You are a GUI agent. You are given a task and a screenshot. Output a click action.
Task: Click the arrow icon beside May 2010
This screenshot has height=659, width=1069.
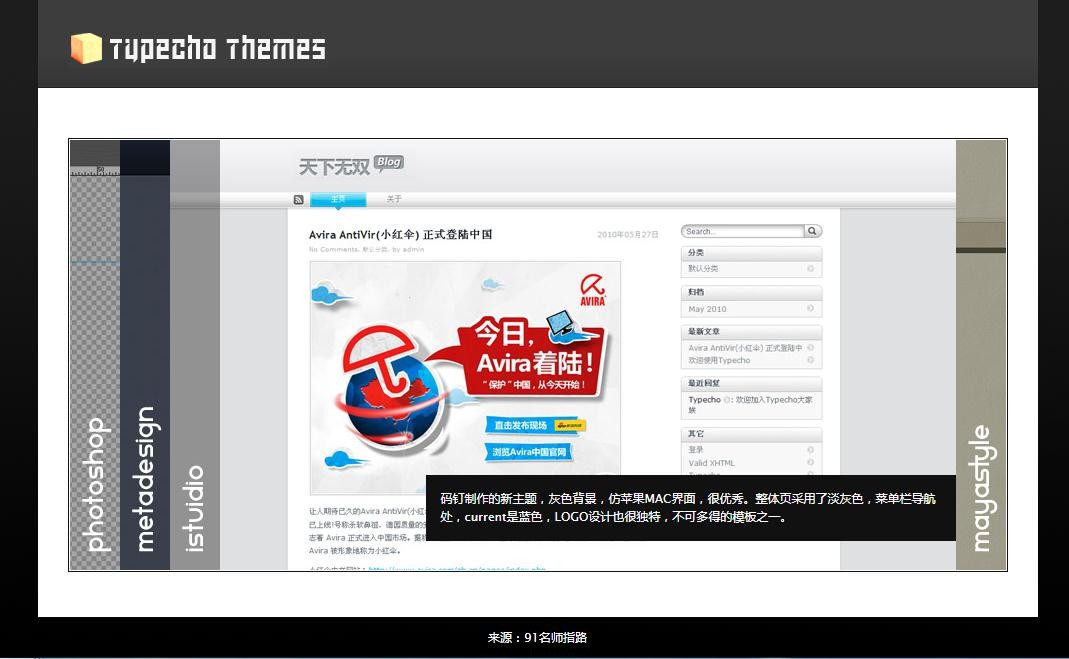click(x=811, y=309)
